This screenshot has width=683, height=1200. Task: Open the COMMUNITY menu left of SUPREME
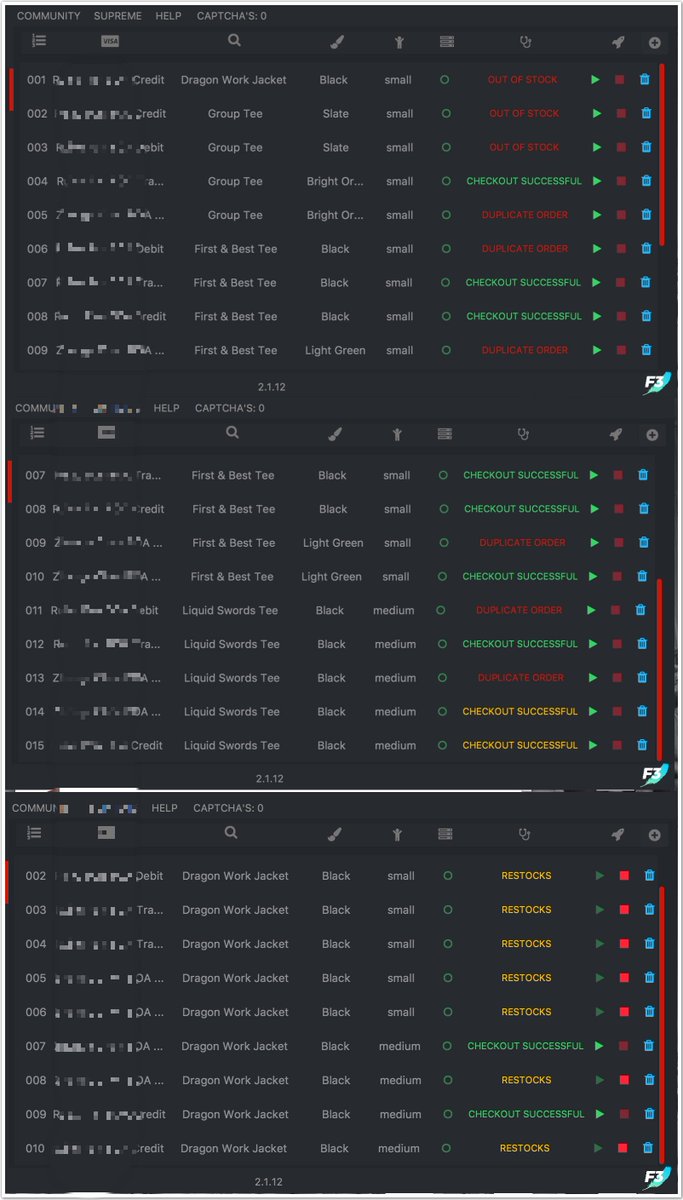click(48, 16)
